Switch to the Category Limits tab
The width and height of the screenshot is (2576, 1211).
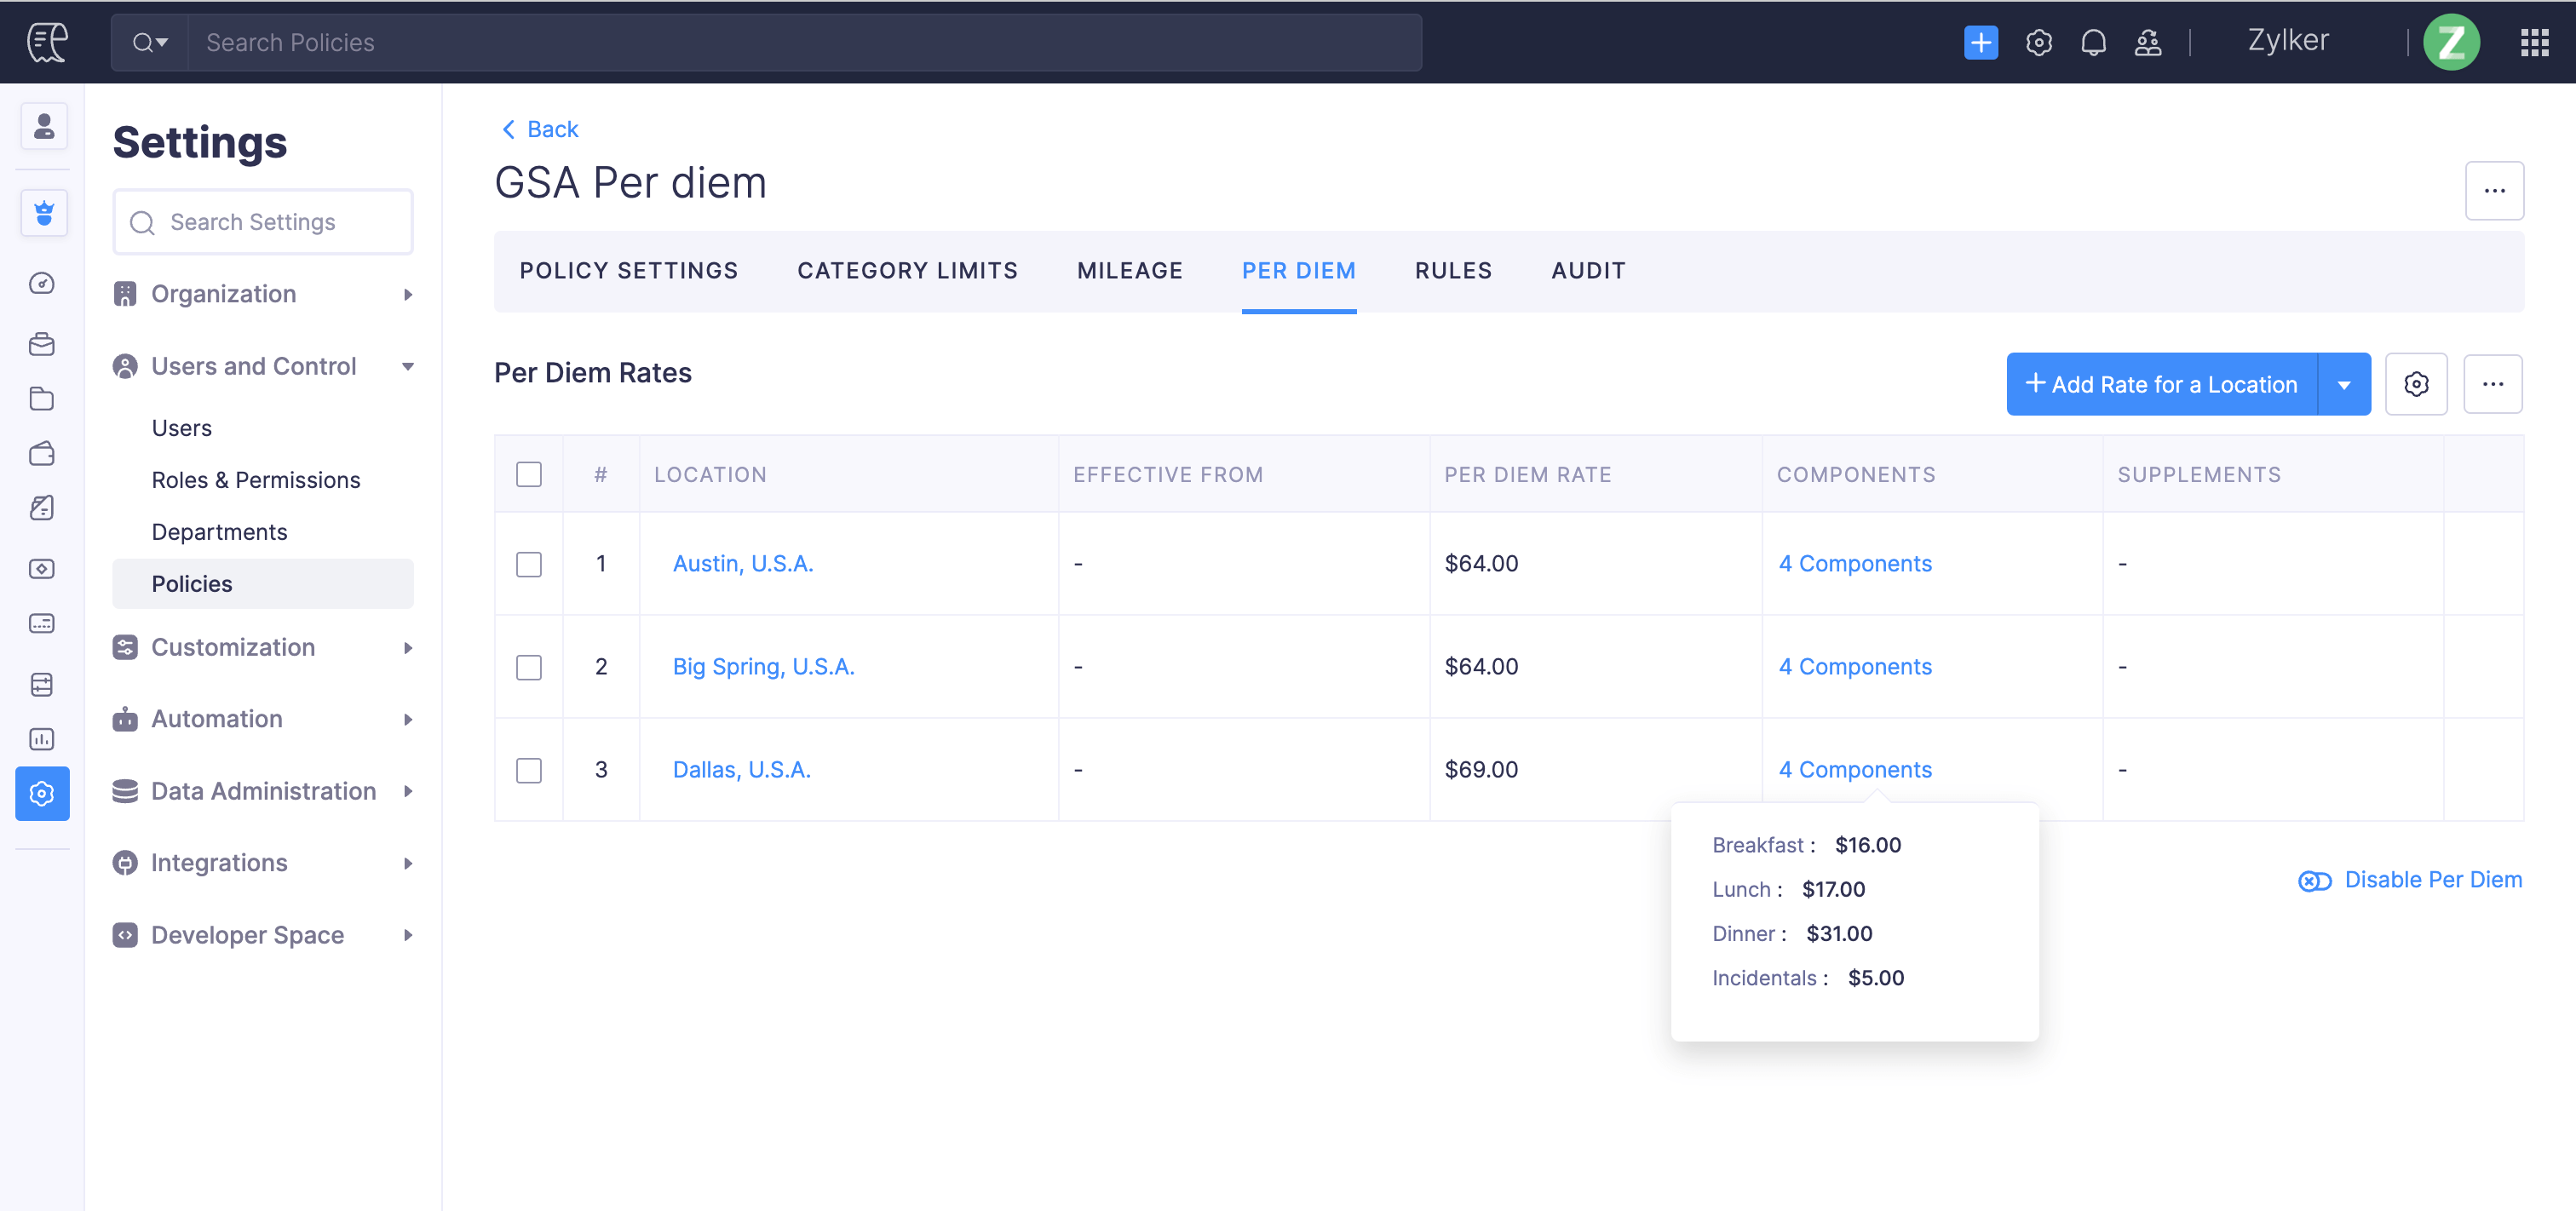pos(907,271)
